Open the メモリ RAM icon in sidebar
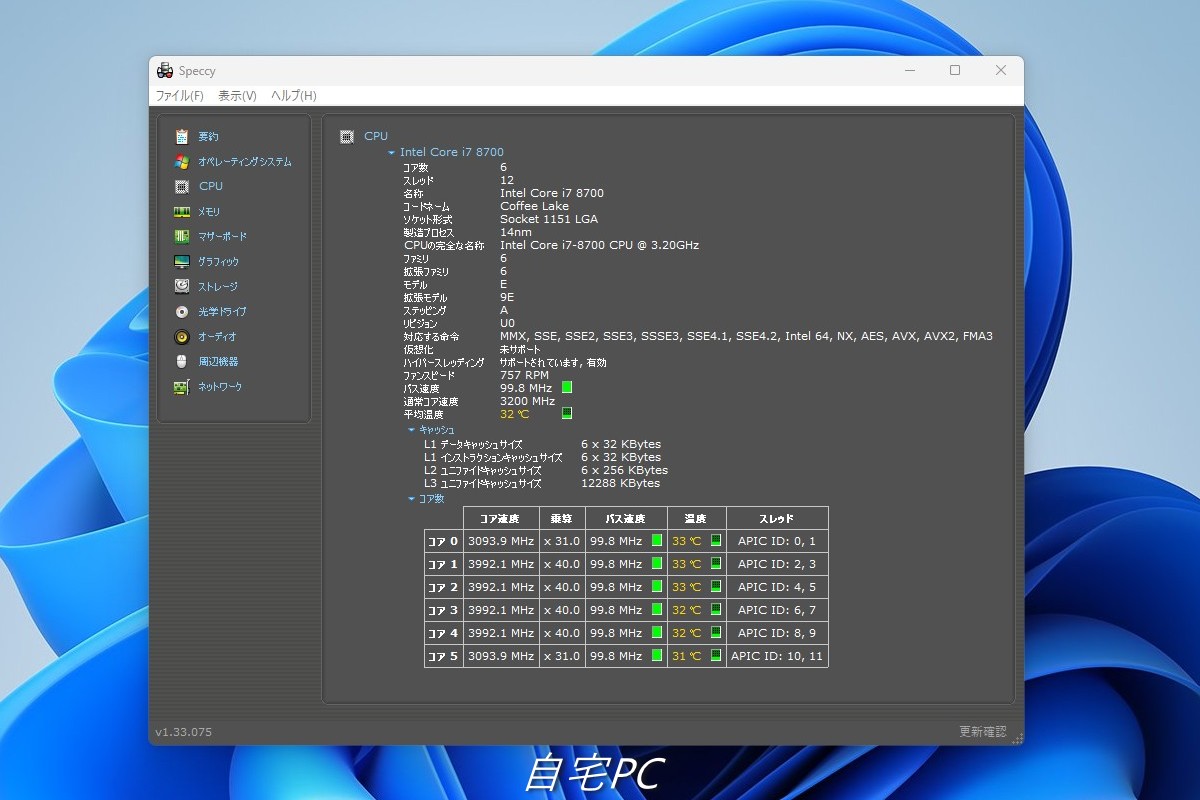 (x=181, y=211)
